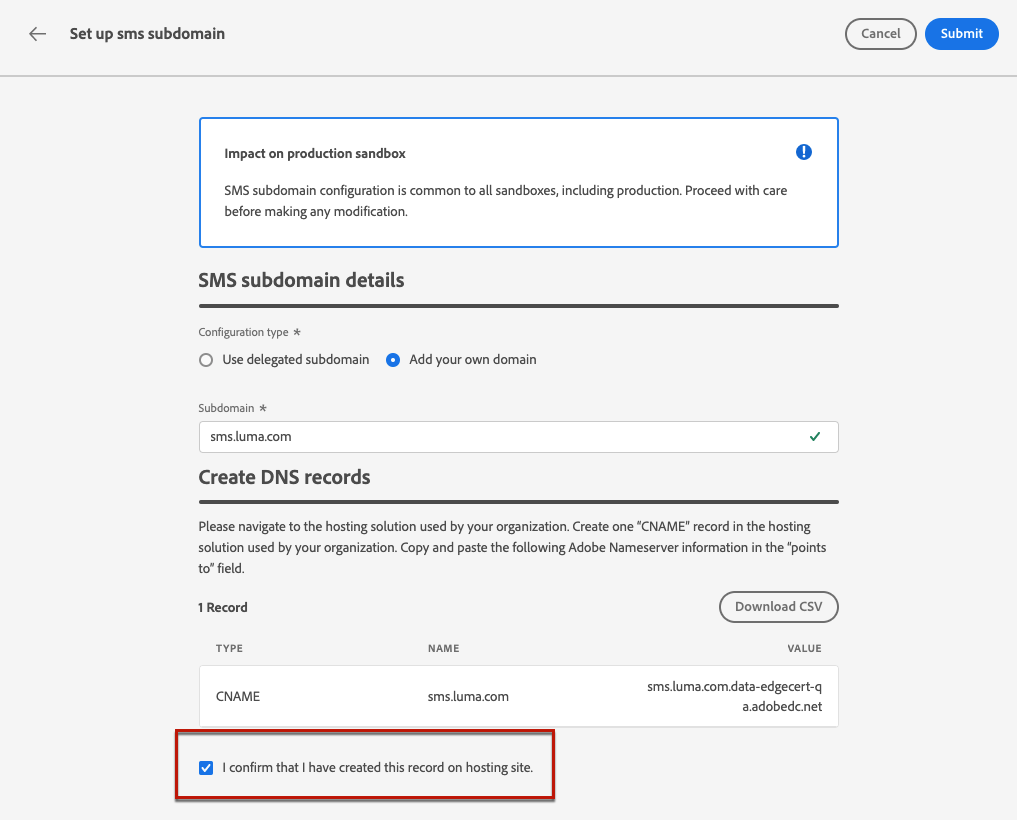Click the Create DNS records heading
The height and width of the screenshot is (820, 1017).
[284, 477]
